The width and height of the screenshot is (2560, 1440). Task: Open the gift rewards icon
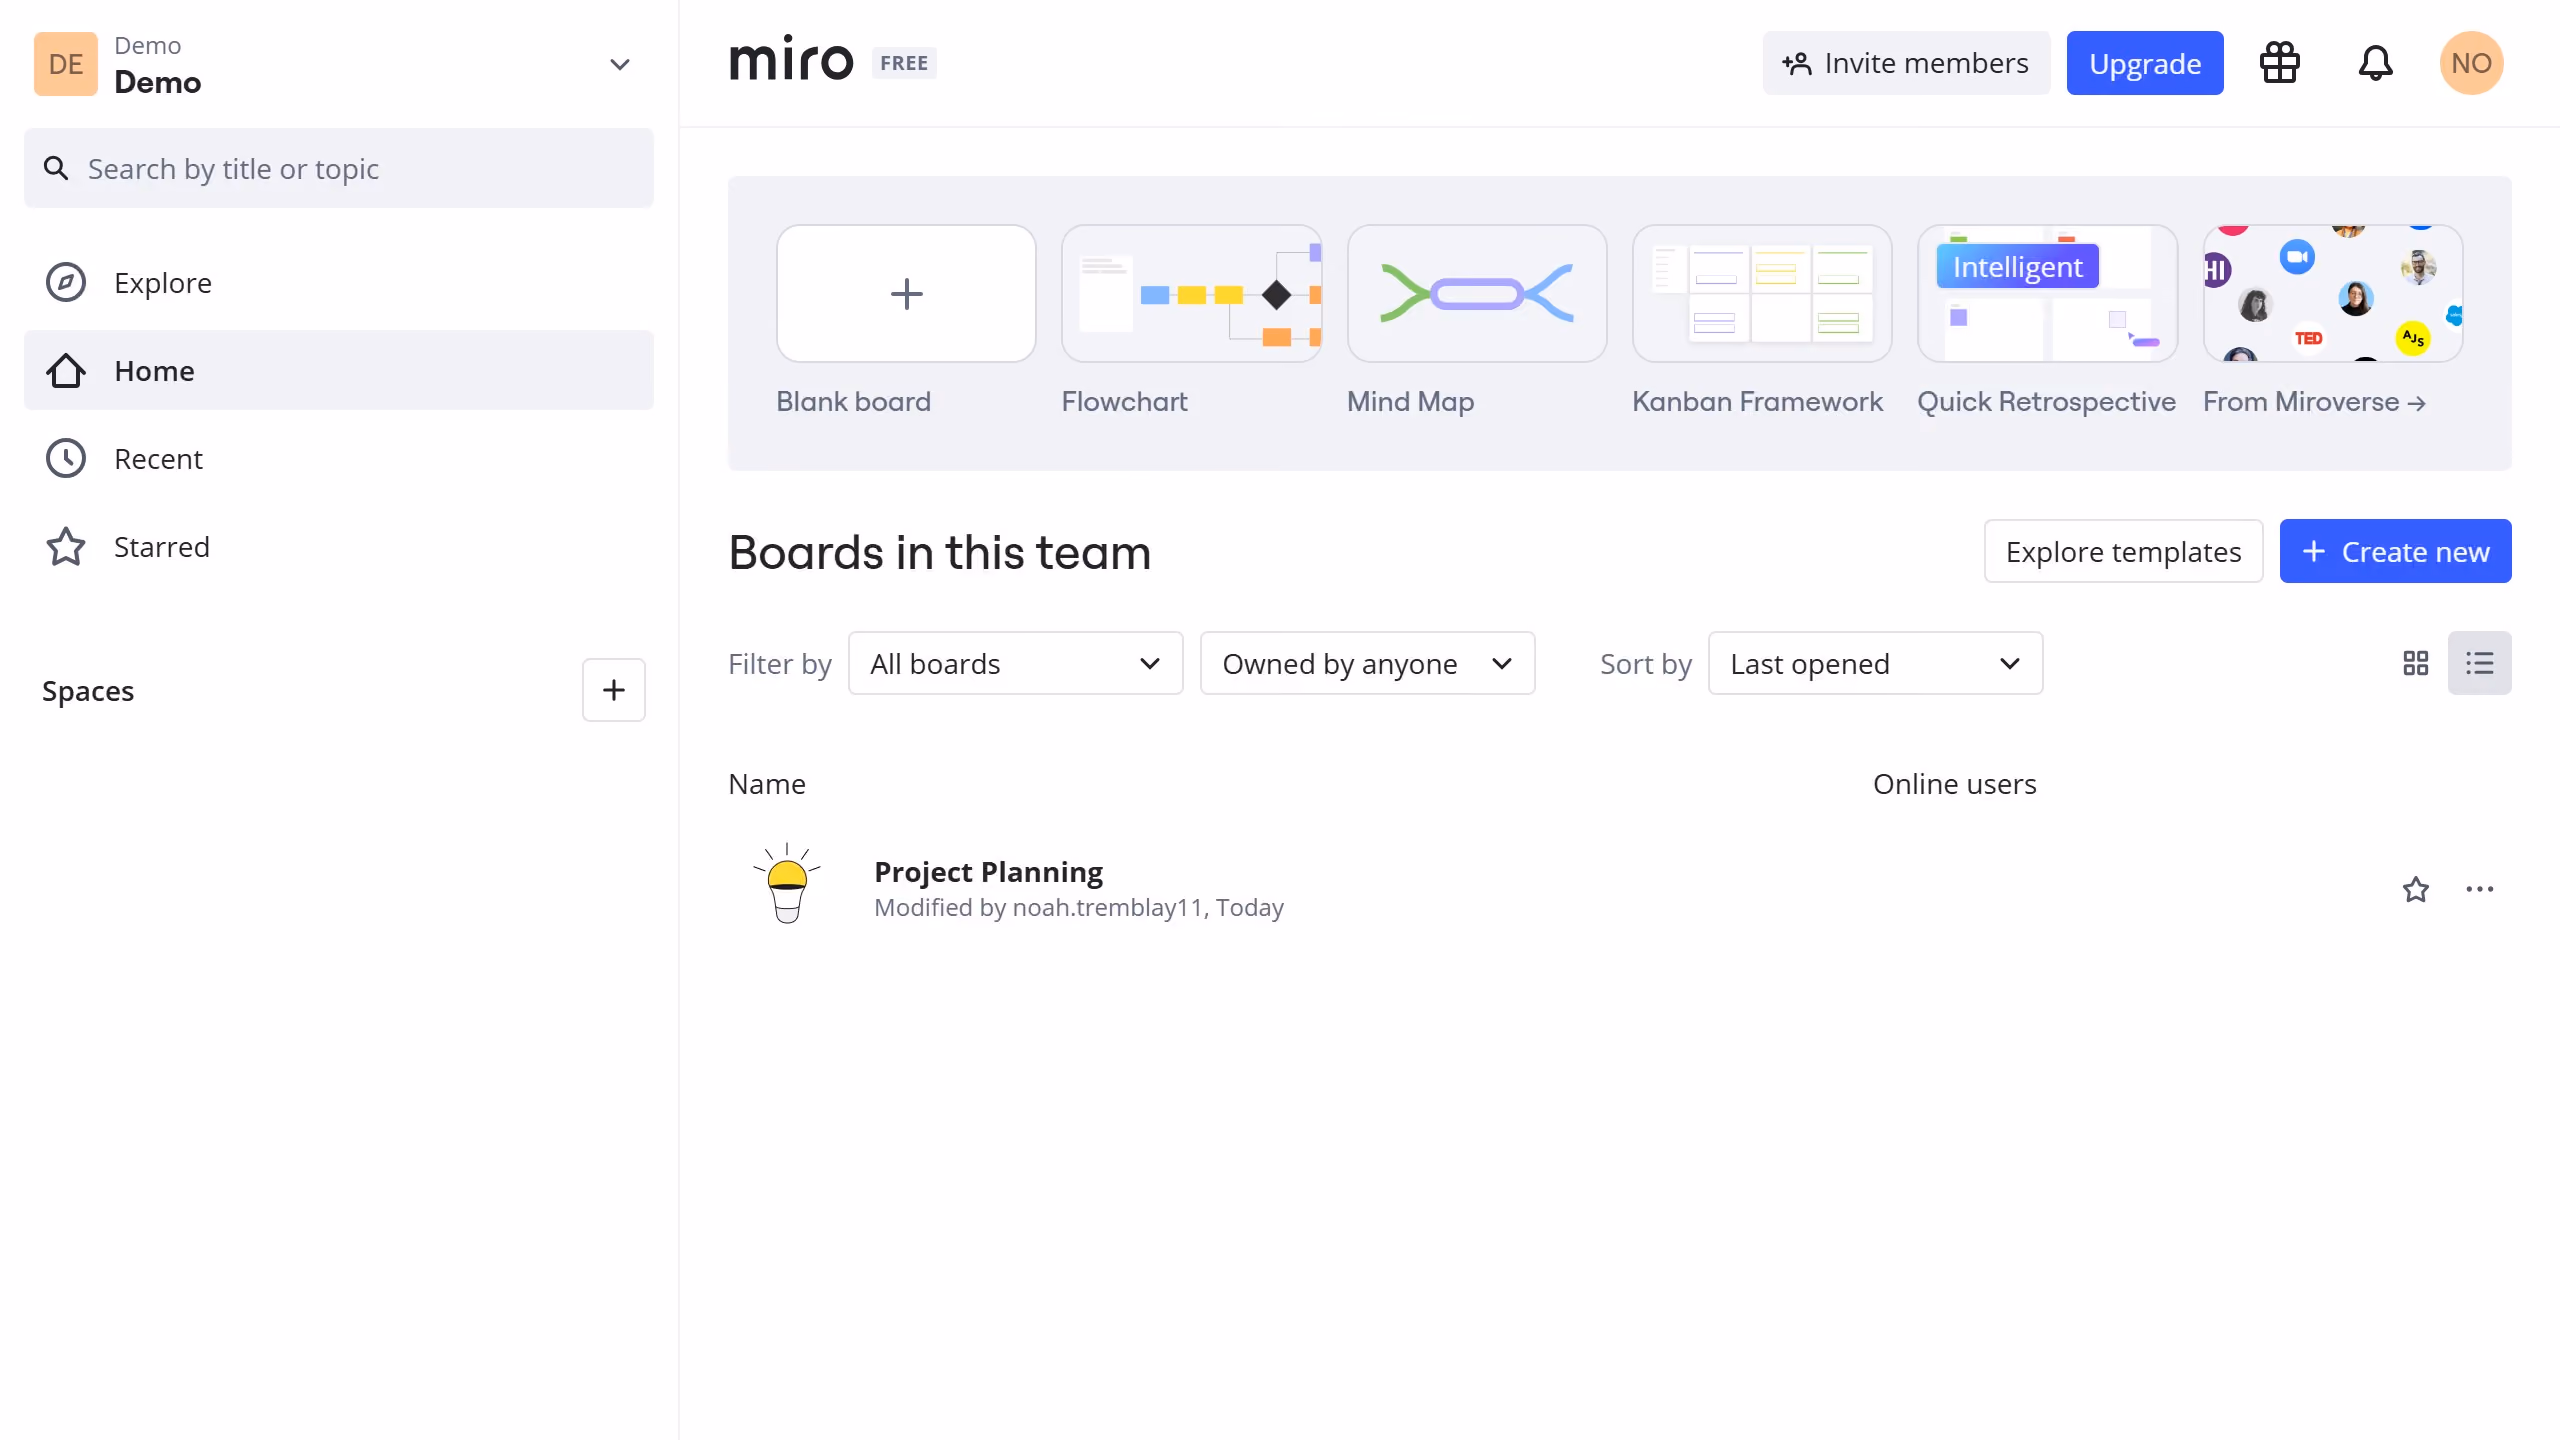[x=2280, y=63]
